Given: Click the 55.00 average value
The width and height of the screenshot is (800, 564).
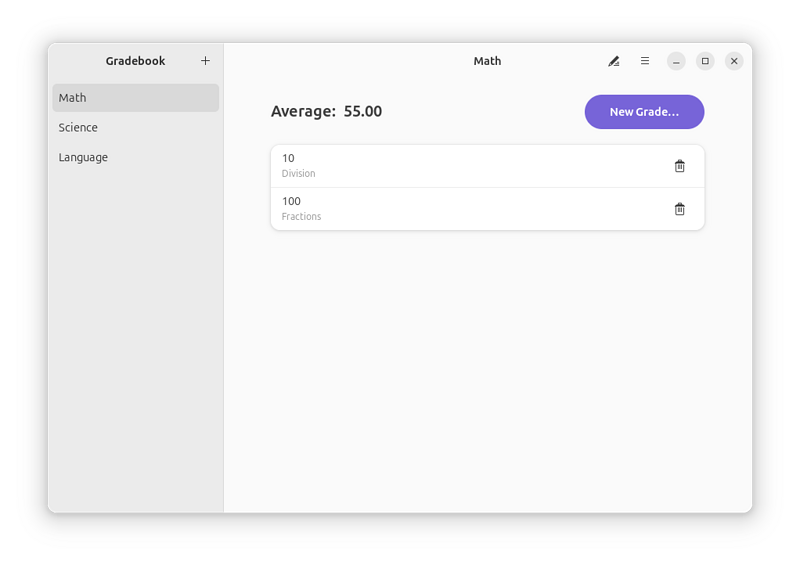Looking at the screenshot, I should click(x=363, y=112).
